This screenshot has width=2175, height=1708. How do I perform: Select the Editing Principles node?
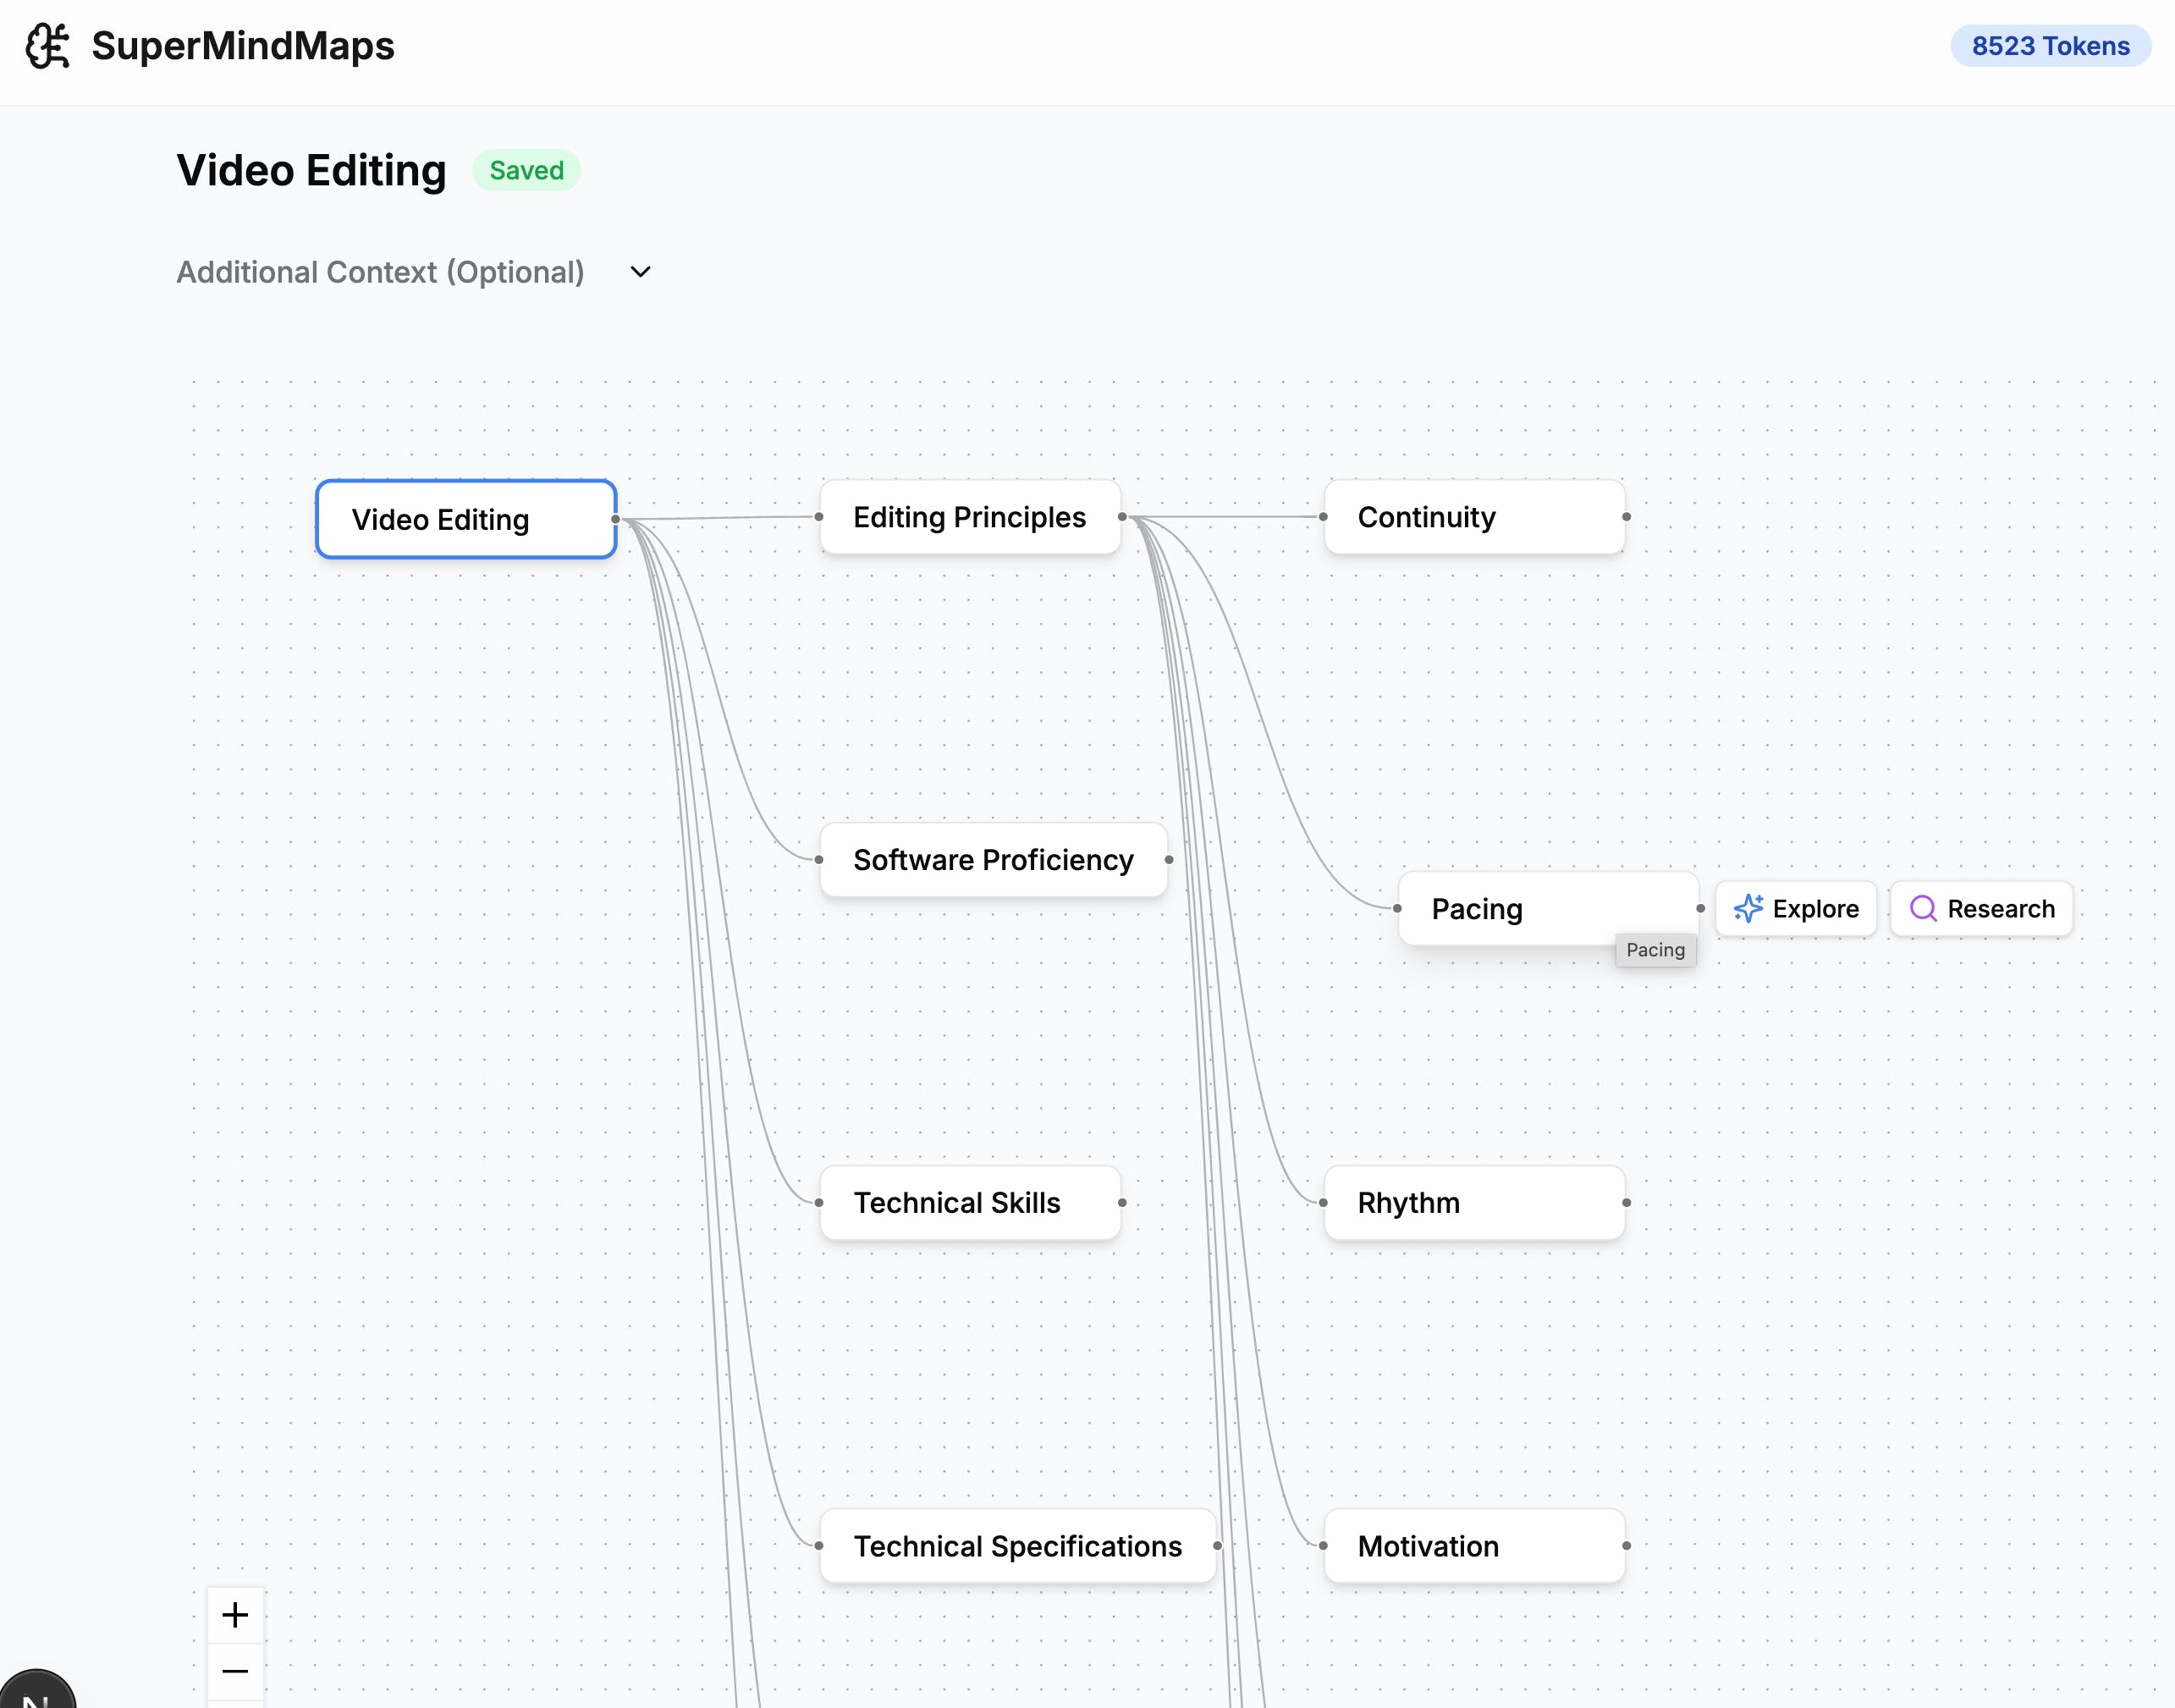pos(969,517)
